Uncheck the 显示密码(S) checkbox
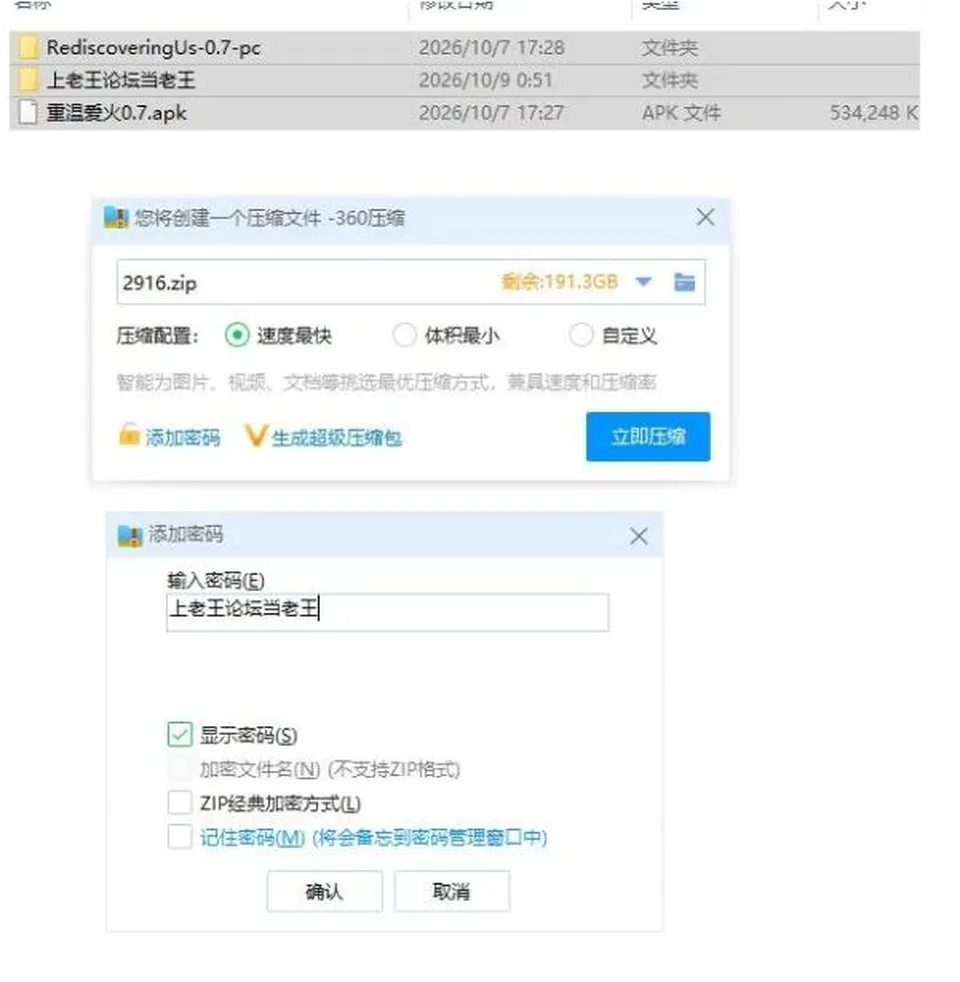960x982 pixels. click(180, 735)
